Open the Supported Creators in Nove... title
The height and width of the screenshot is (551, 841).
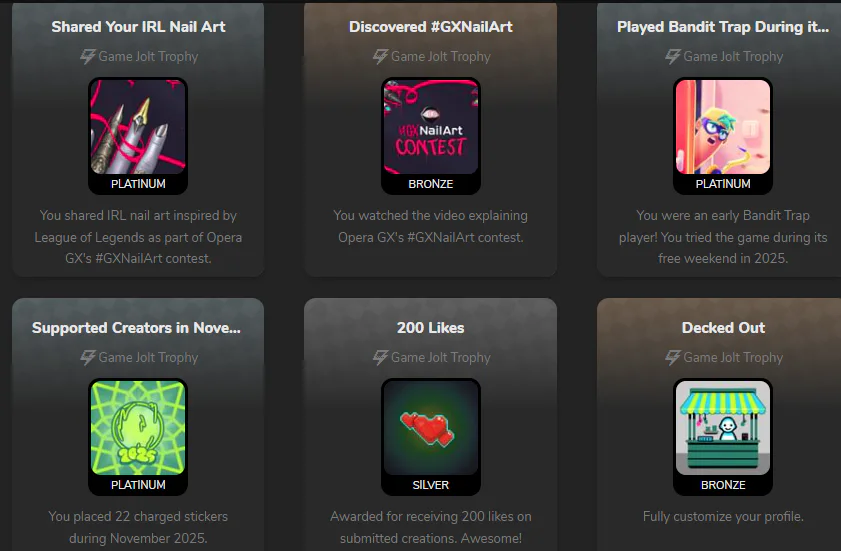click(x=136, y=328)
